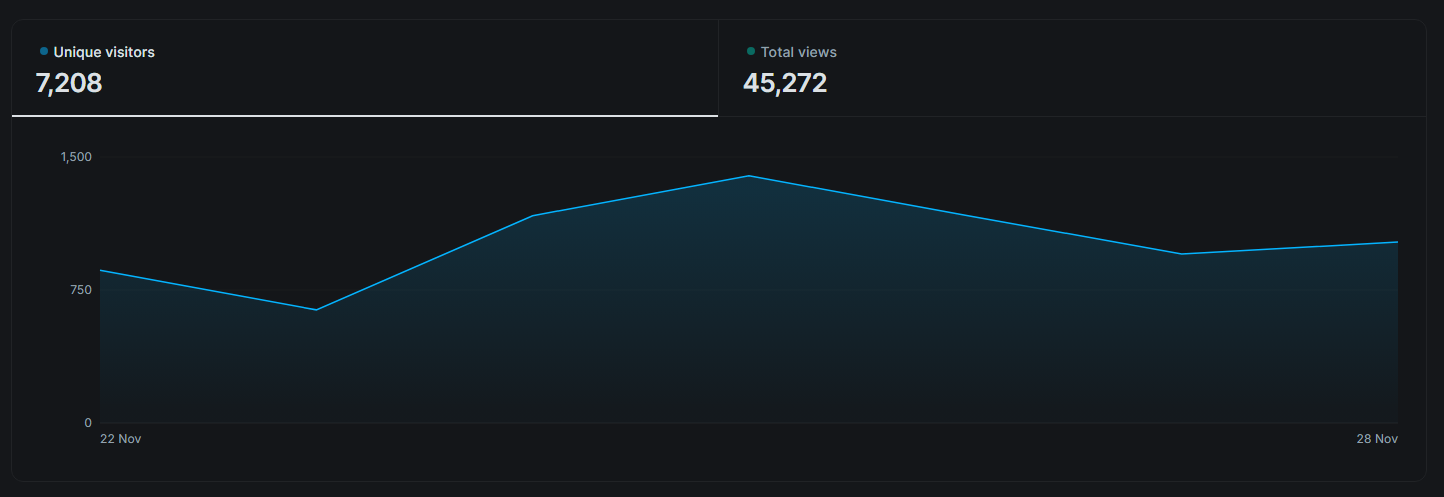Screen dimensions: 1444x497
Task: Click the 7,208 unique visitors count
Action: (x=69, y=83)
